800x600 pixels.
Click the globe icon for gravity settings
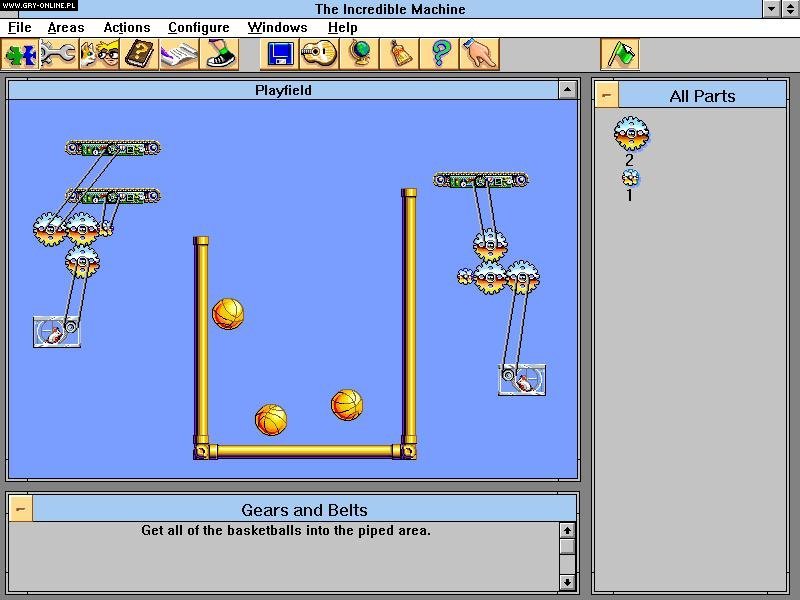point(358,55)
